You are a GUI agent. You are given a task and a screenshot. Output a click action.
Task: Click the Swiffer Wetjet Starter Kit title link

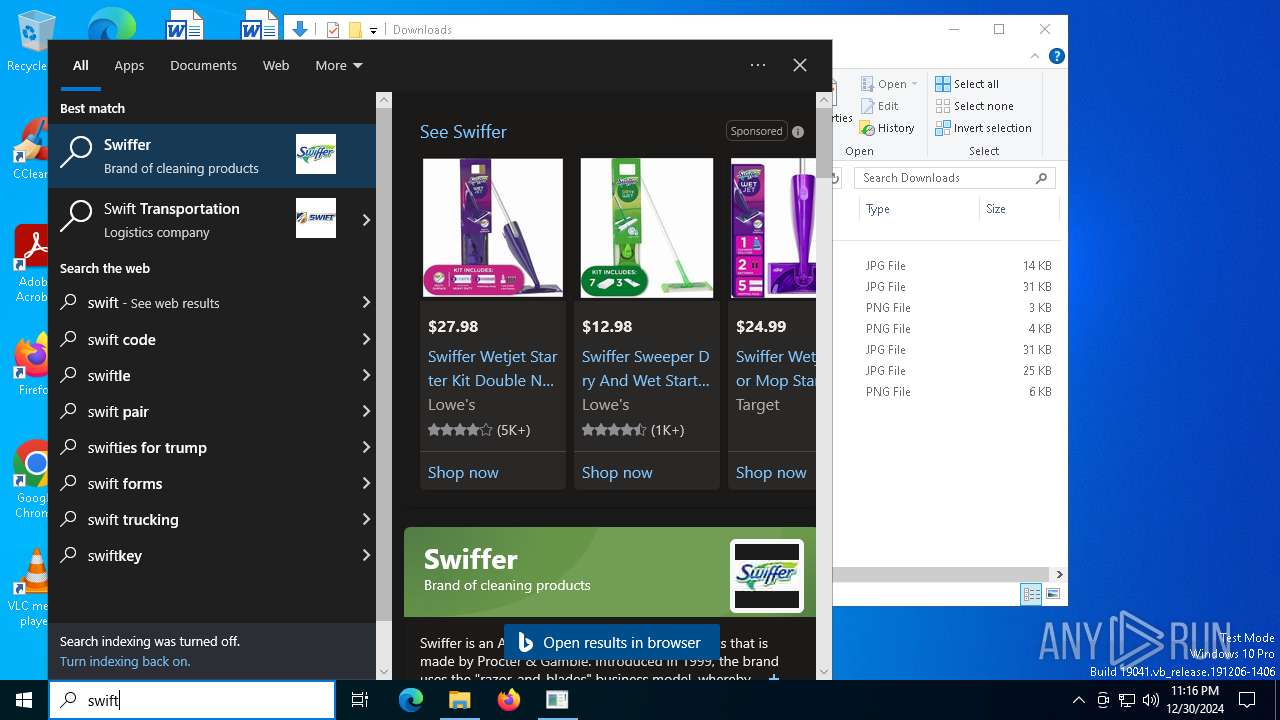(493, 368)
